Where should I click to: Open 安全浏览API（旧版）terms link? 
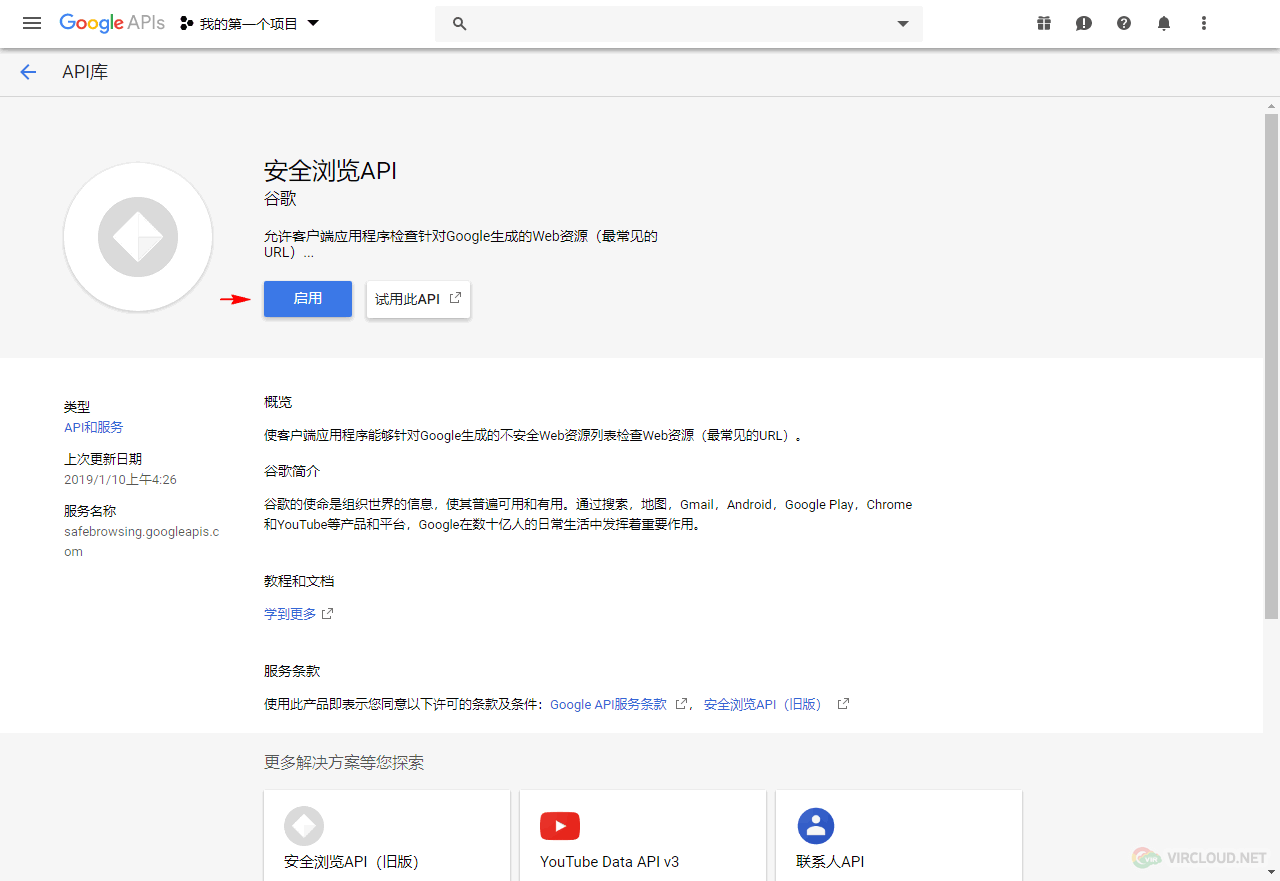point(762,705)
